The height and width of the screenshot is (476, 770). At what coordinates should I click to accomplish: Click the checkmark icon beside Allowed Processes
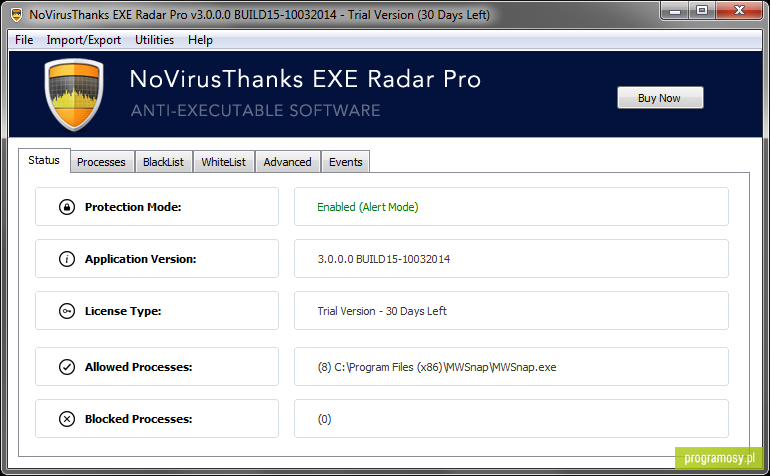[67, 367]
